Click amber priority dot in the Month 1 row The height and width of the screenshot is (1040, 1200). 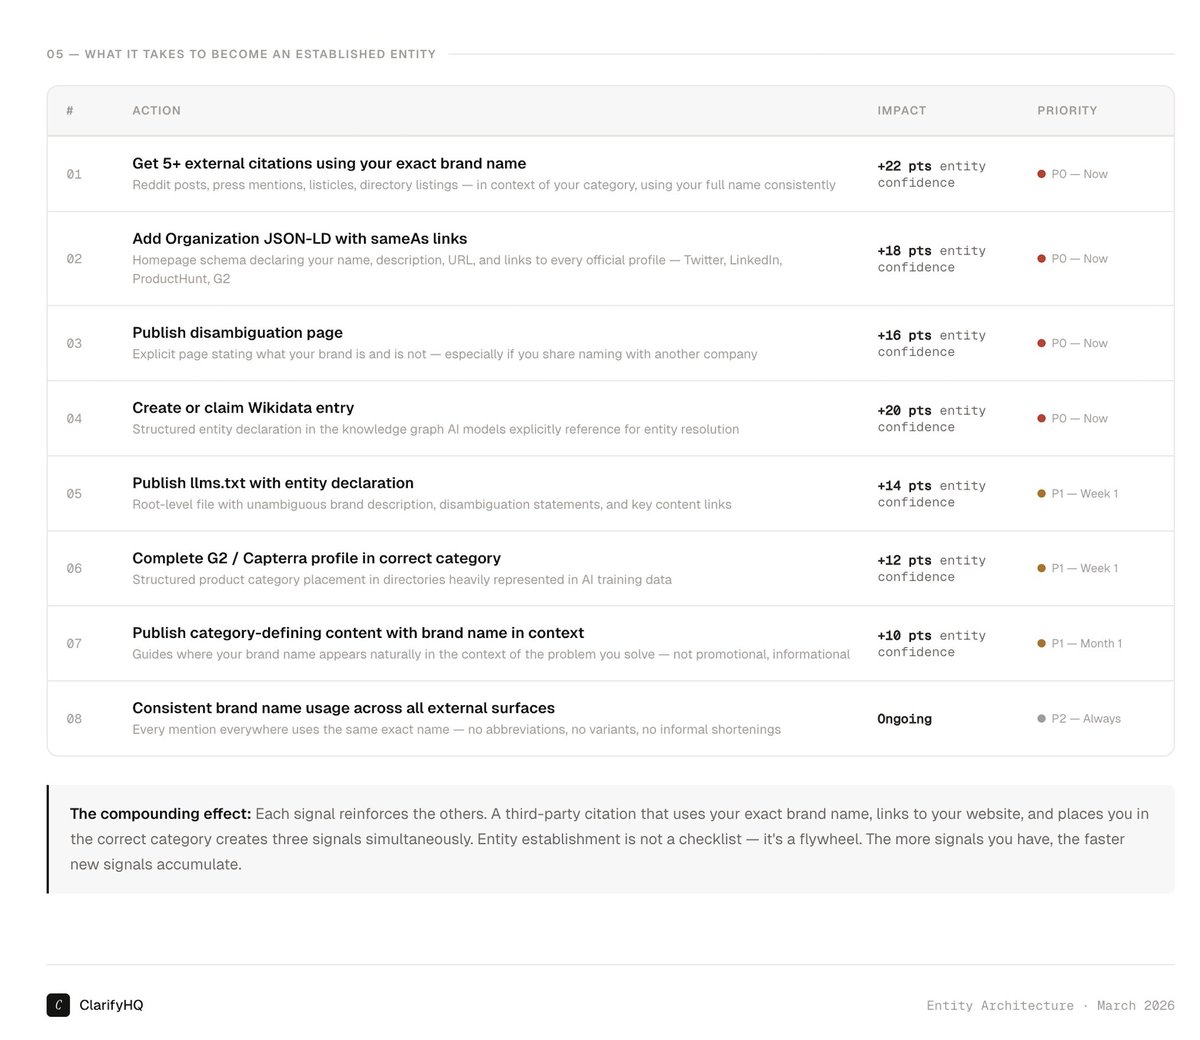1041,643
